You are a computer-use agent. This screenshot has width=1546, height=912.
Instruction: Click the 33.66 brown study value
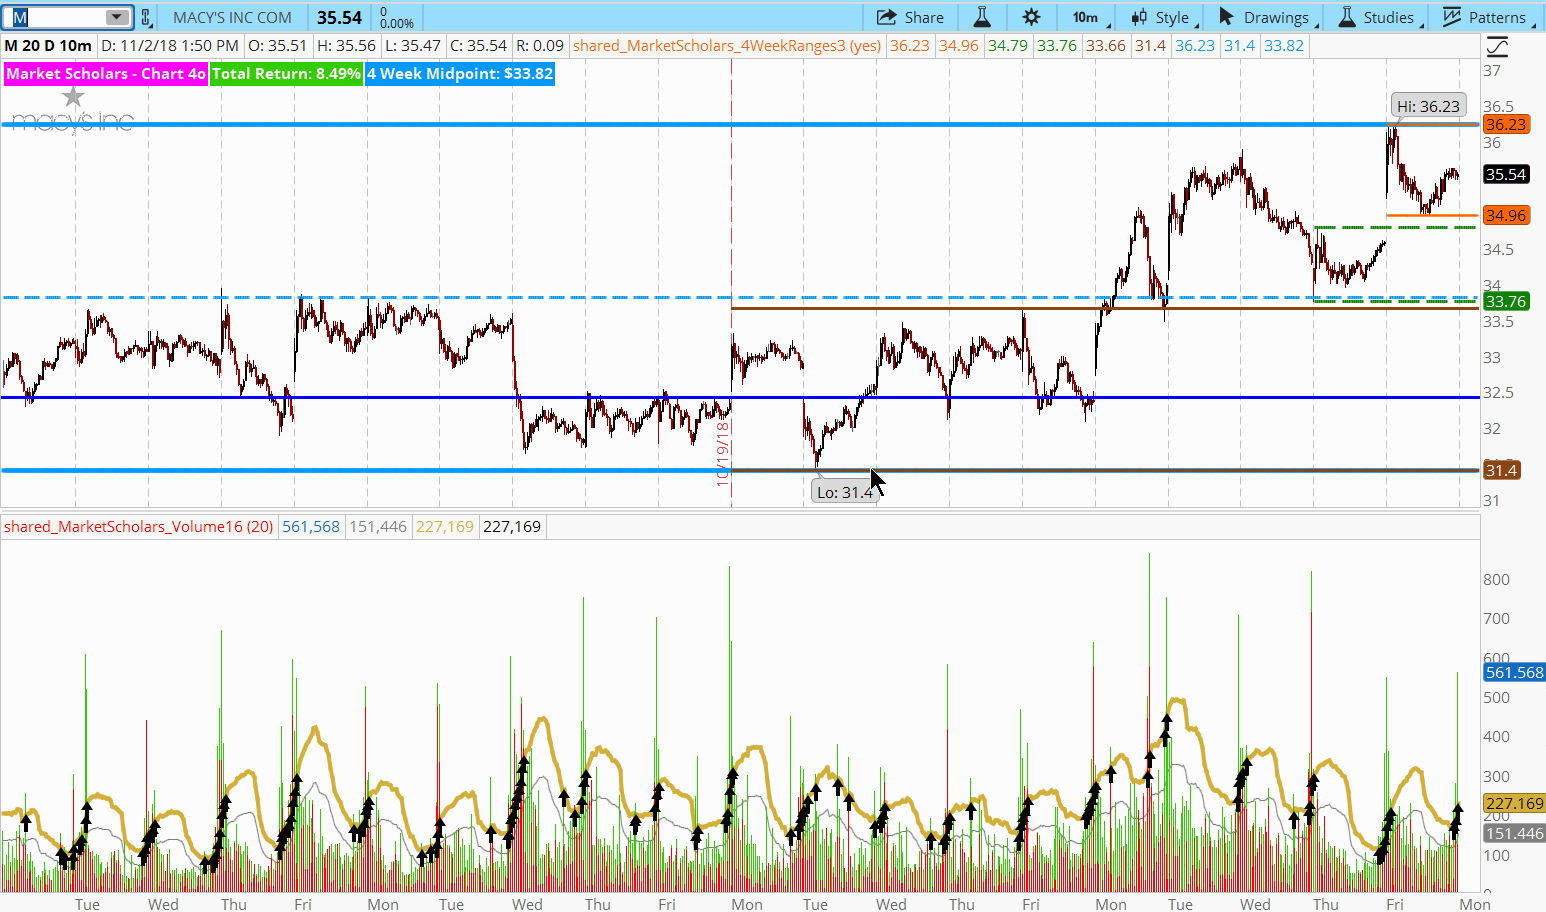click(1105, 46)
